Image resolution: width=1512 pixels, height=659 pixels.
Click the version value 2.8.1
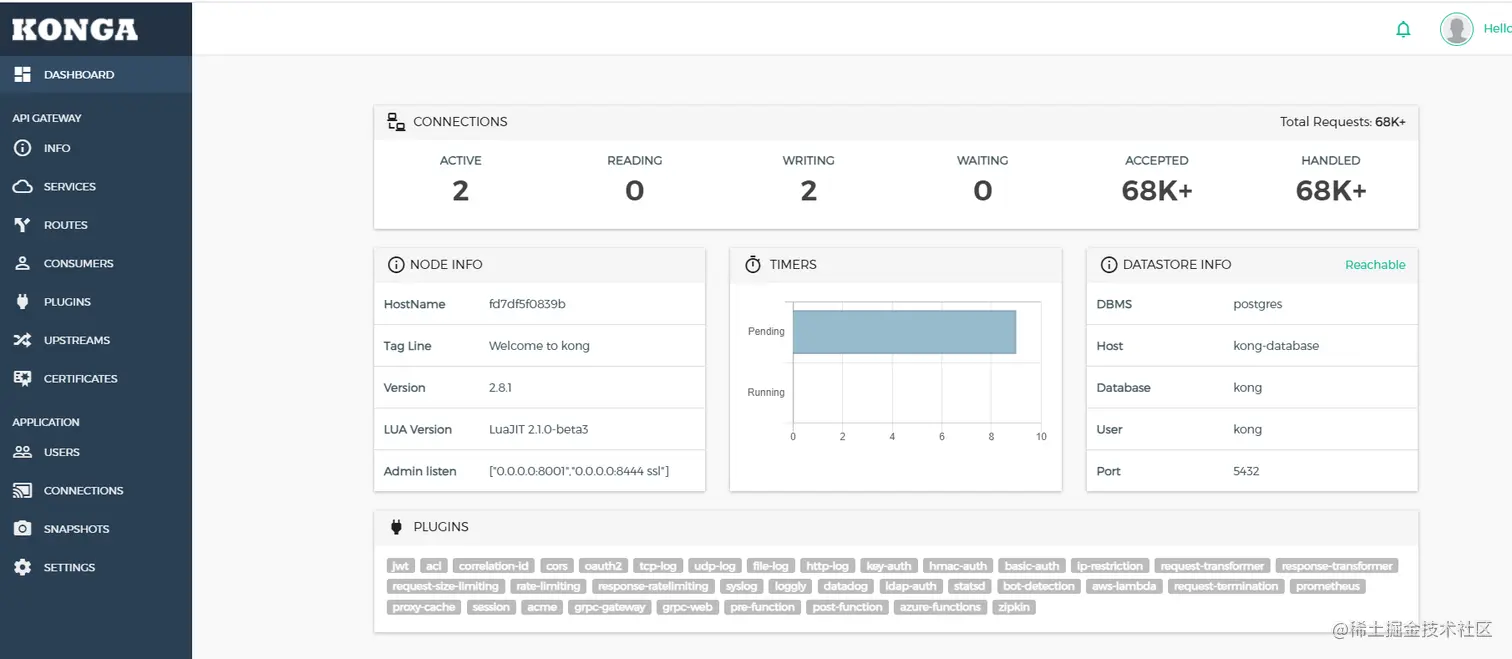(500, 388)
